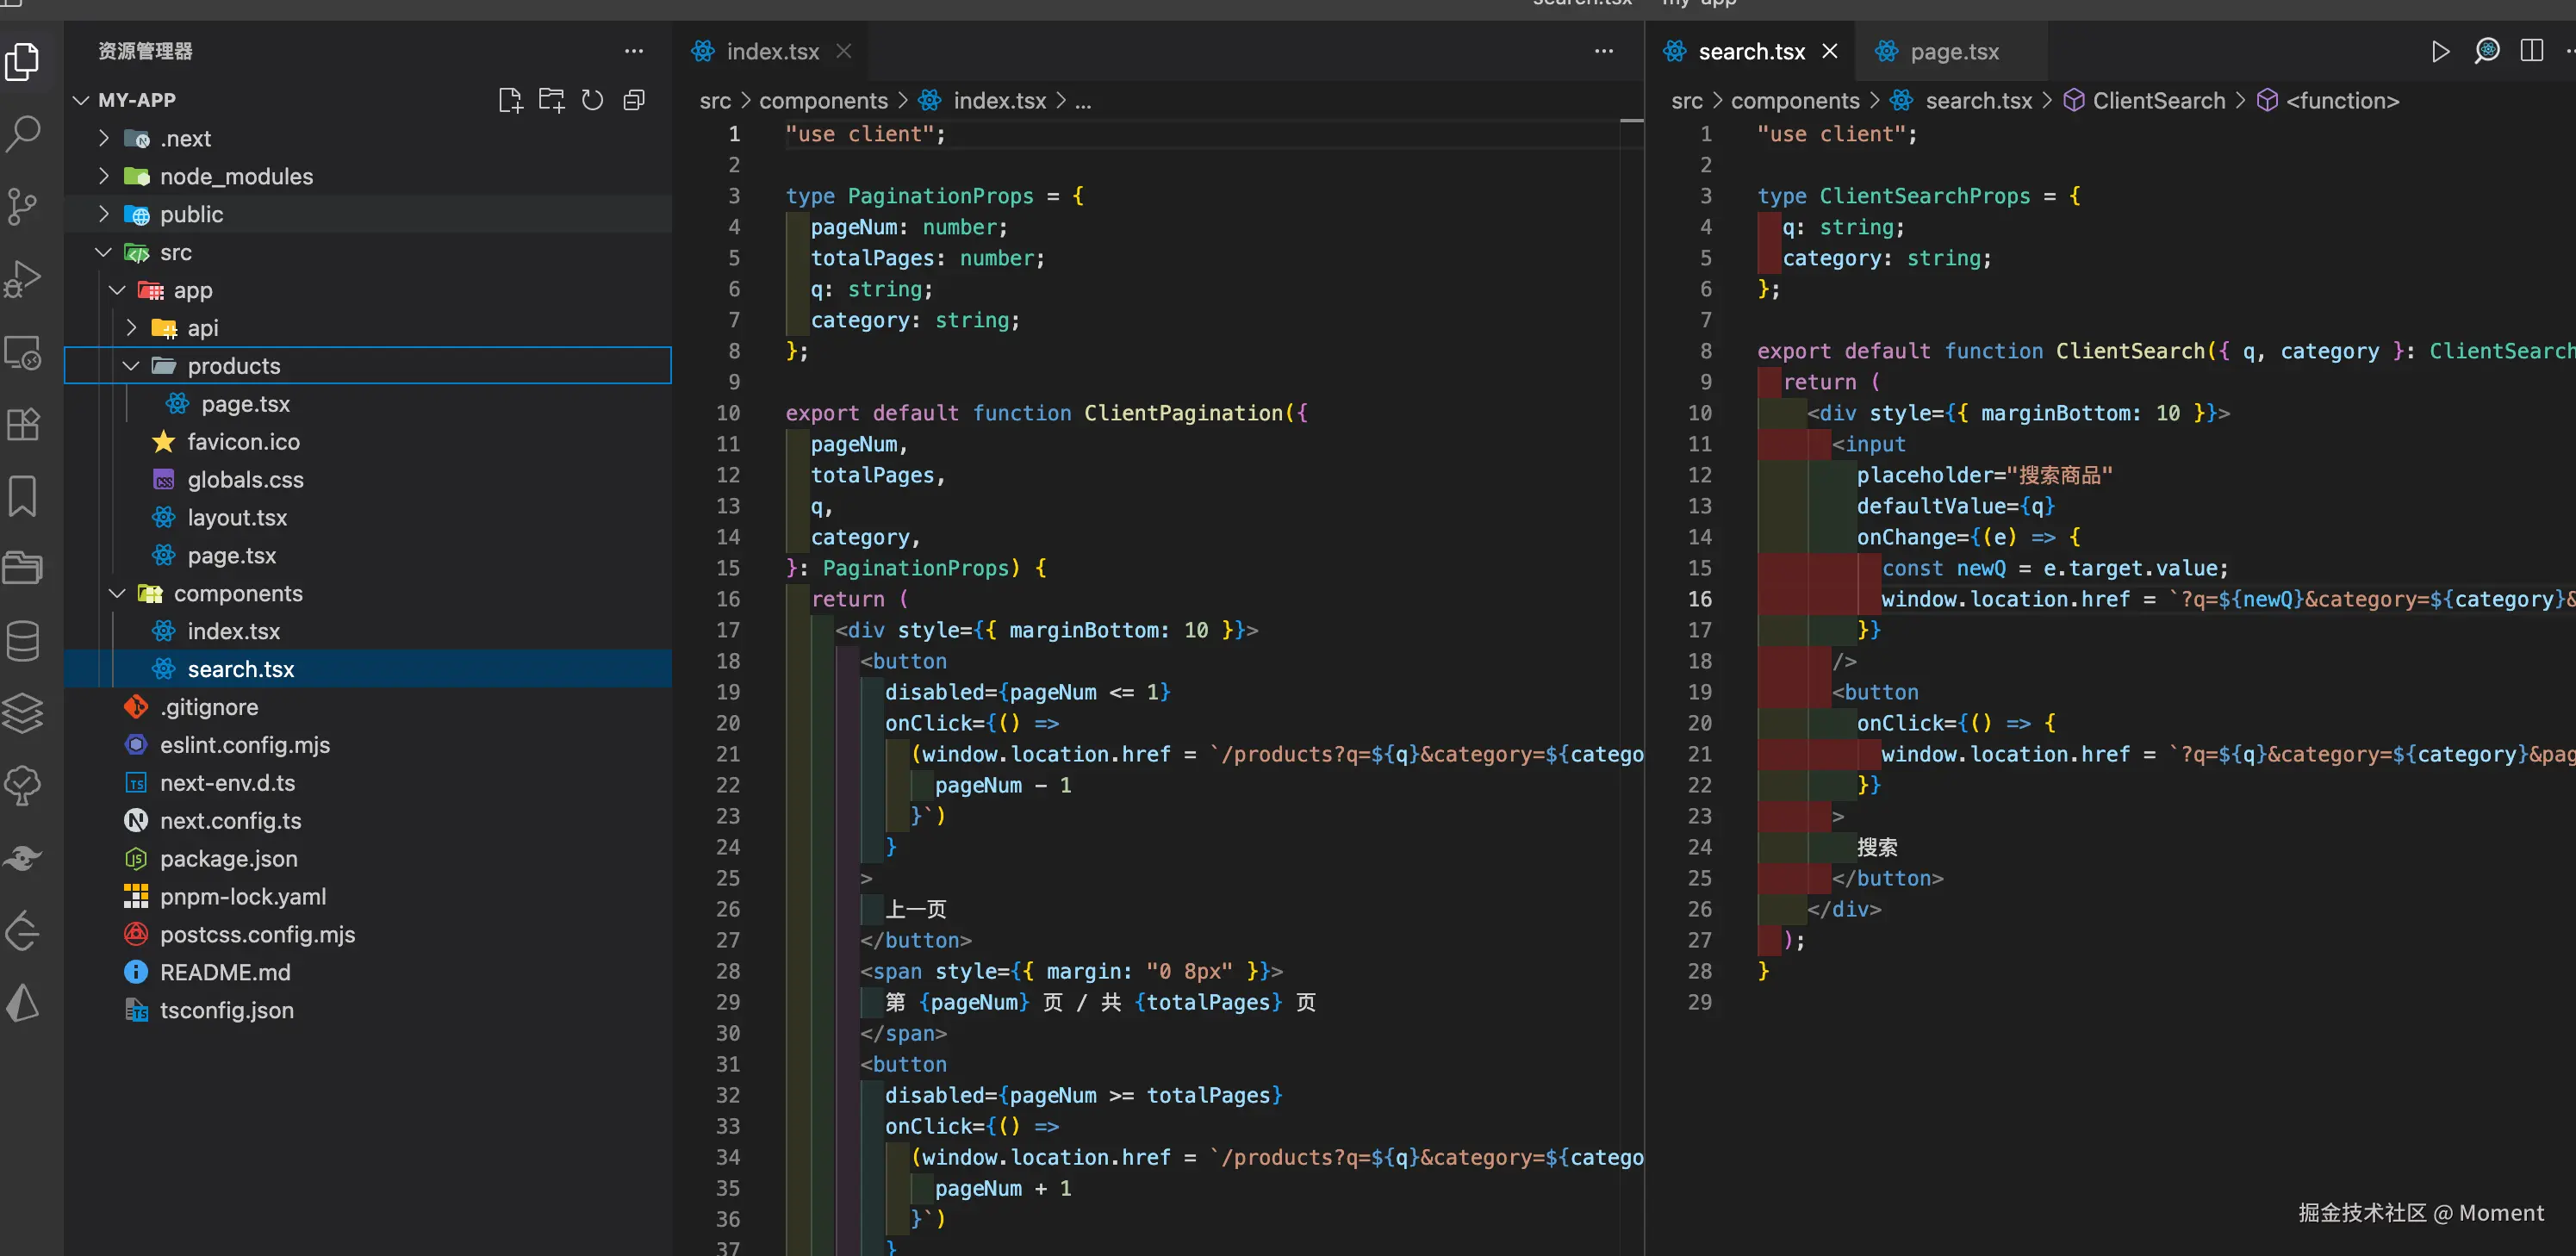Viewport: 2576px width, 1256px height.
Task: Click the New Folder icon in explorer
Action: pos(551,100)
